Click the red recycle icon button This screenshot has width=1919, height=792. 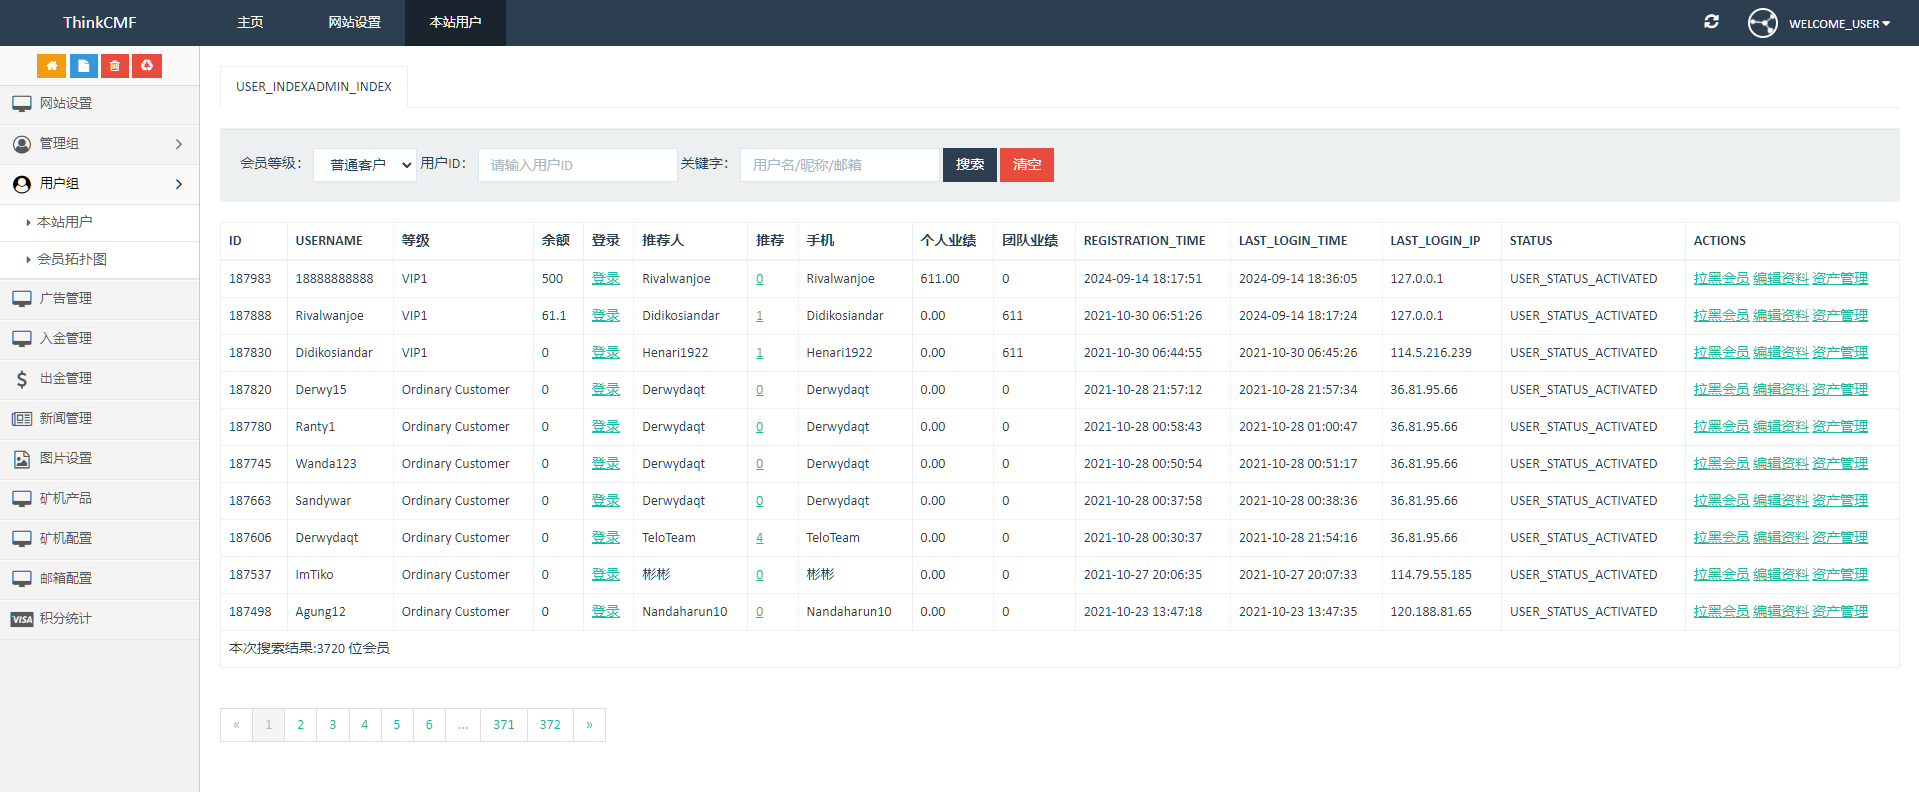tap(147, 66)
